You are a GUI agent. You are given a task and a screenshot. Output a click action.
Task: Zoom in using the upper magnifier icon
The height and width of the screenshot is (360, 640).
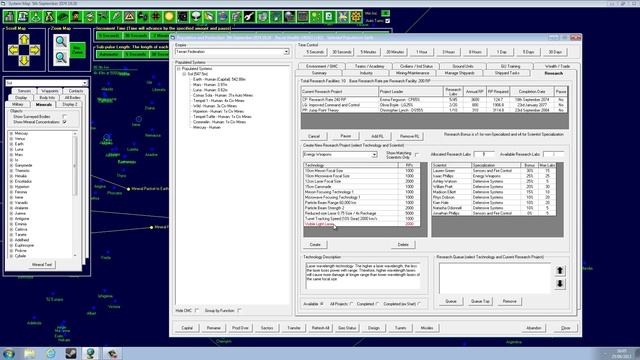pos(61,41)
